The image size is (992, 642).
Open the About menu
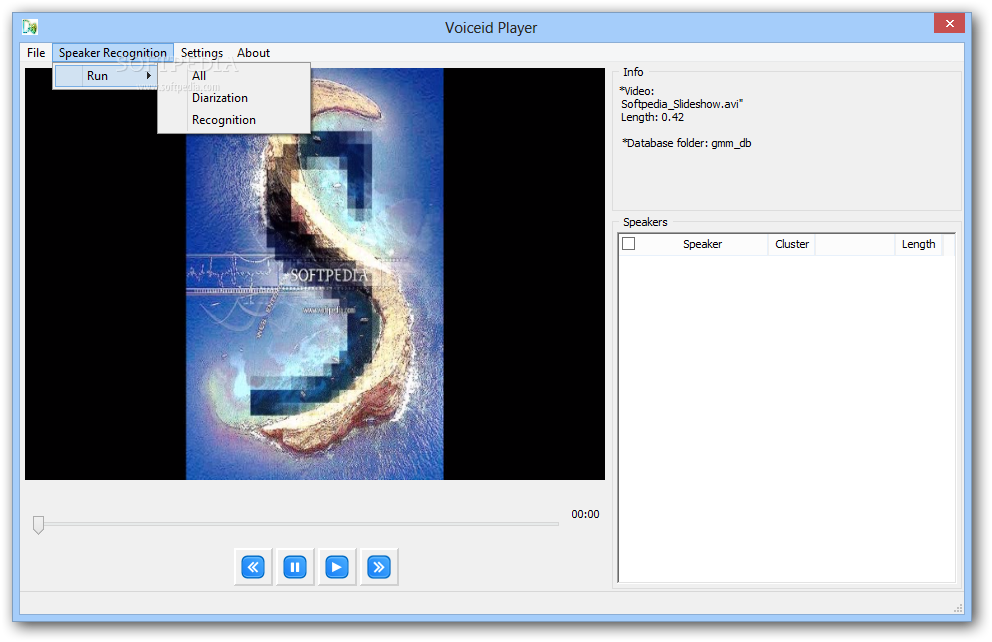253,52
